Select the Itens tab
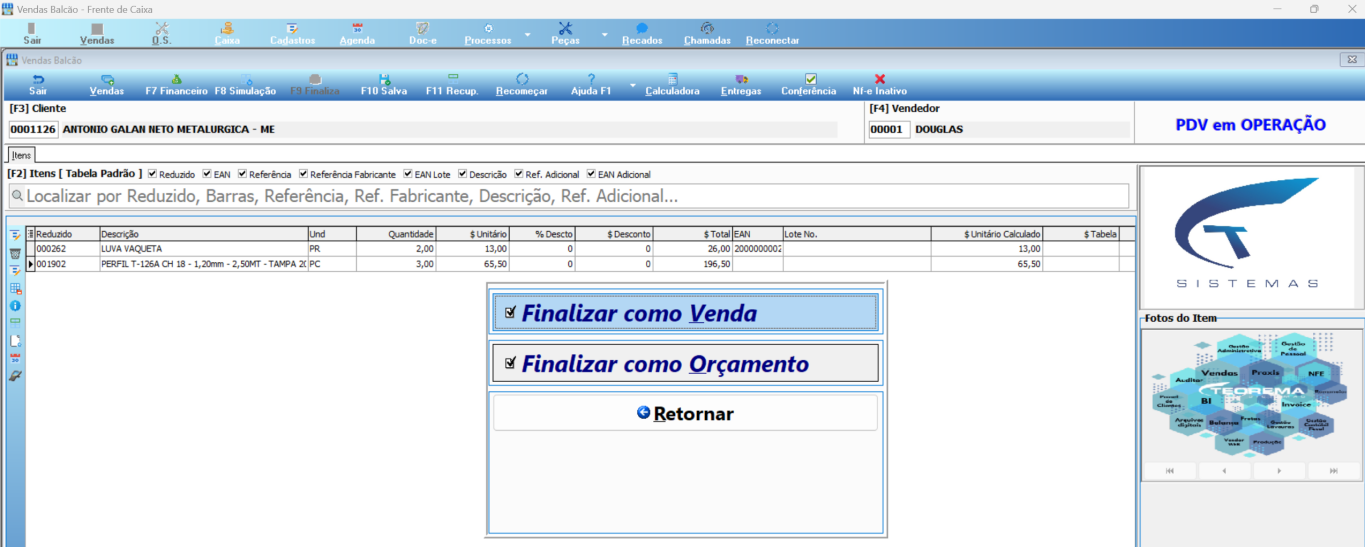The height and width of the screenshot is (547, 1365). pos(21,155)
